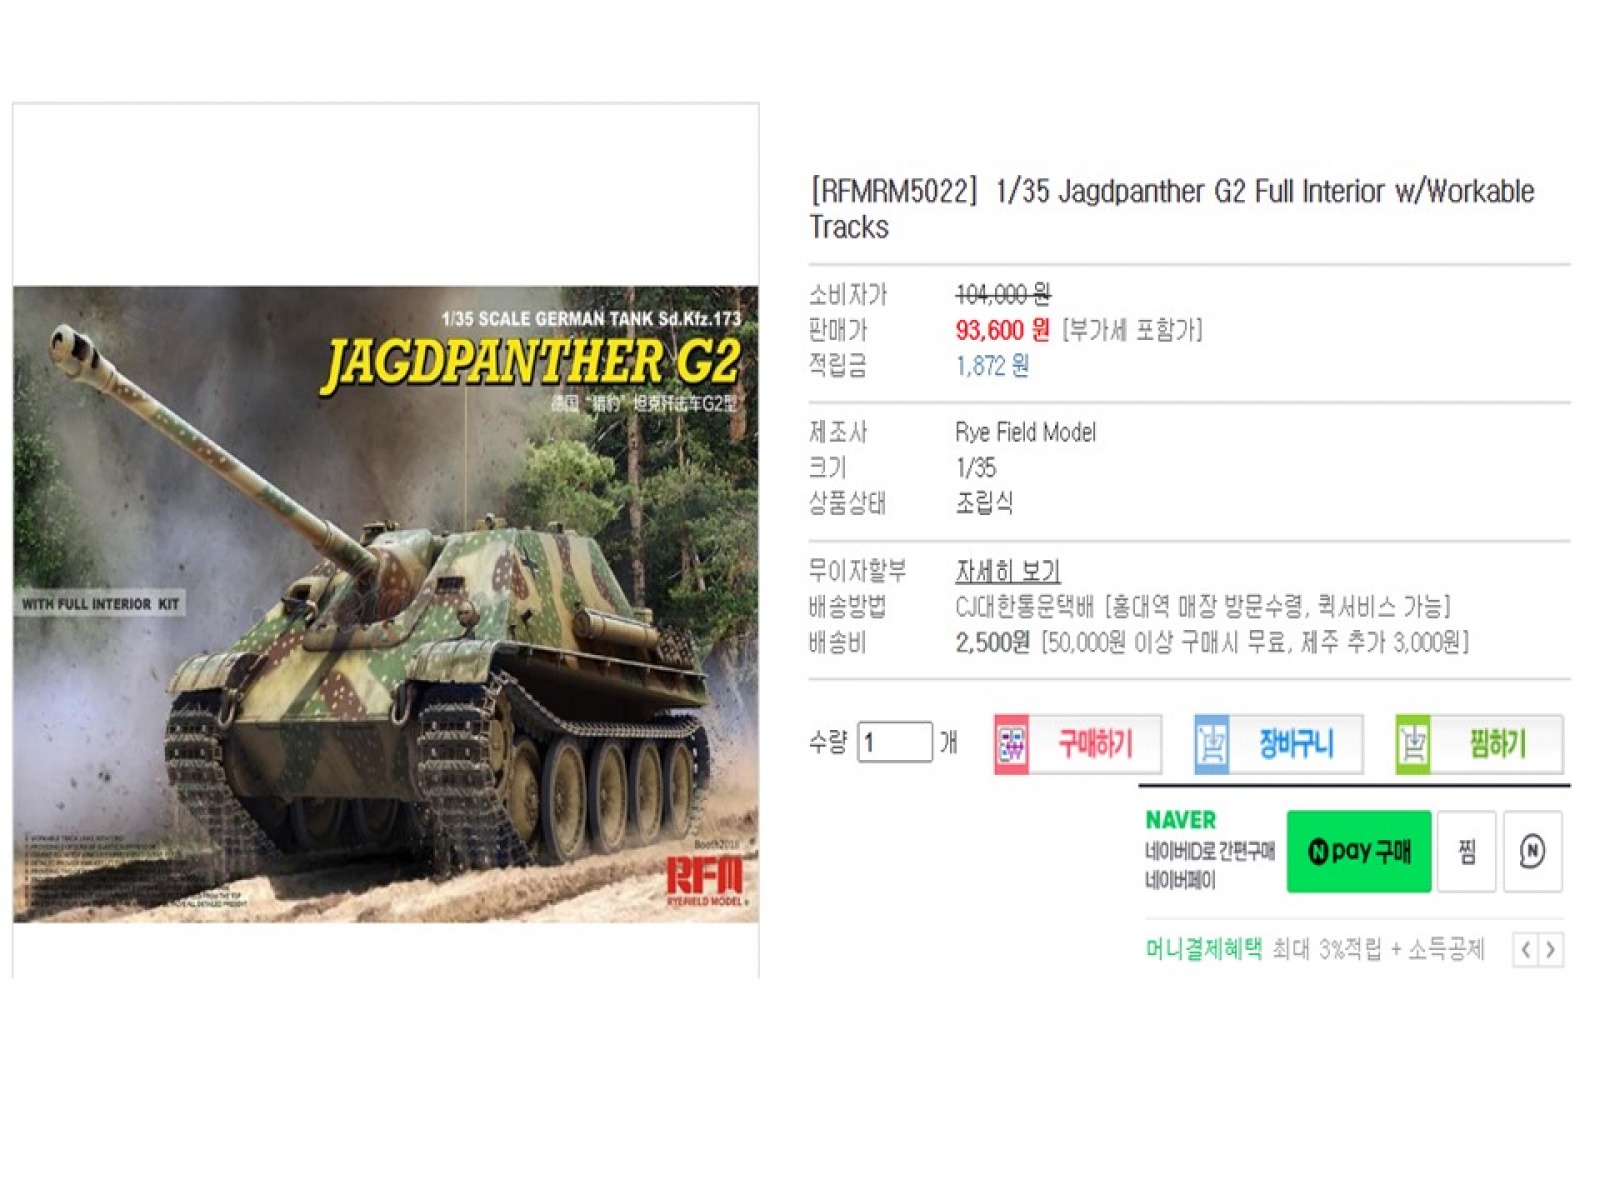The height and width of the screenshot is (1200, 1600).
Task: Click the 수량 quantity input field
Action: 895,742
